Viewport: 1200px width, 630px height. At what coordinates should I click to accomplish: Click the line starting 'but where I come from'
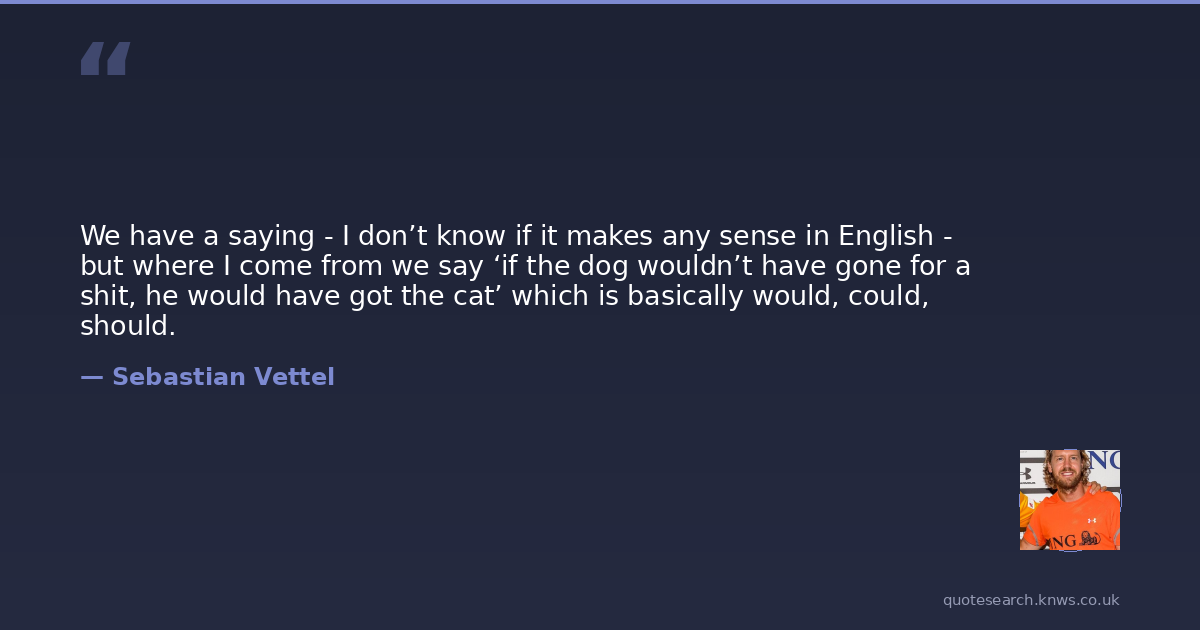pyautogui.click(x=525, y=266)
